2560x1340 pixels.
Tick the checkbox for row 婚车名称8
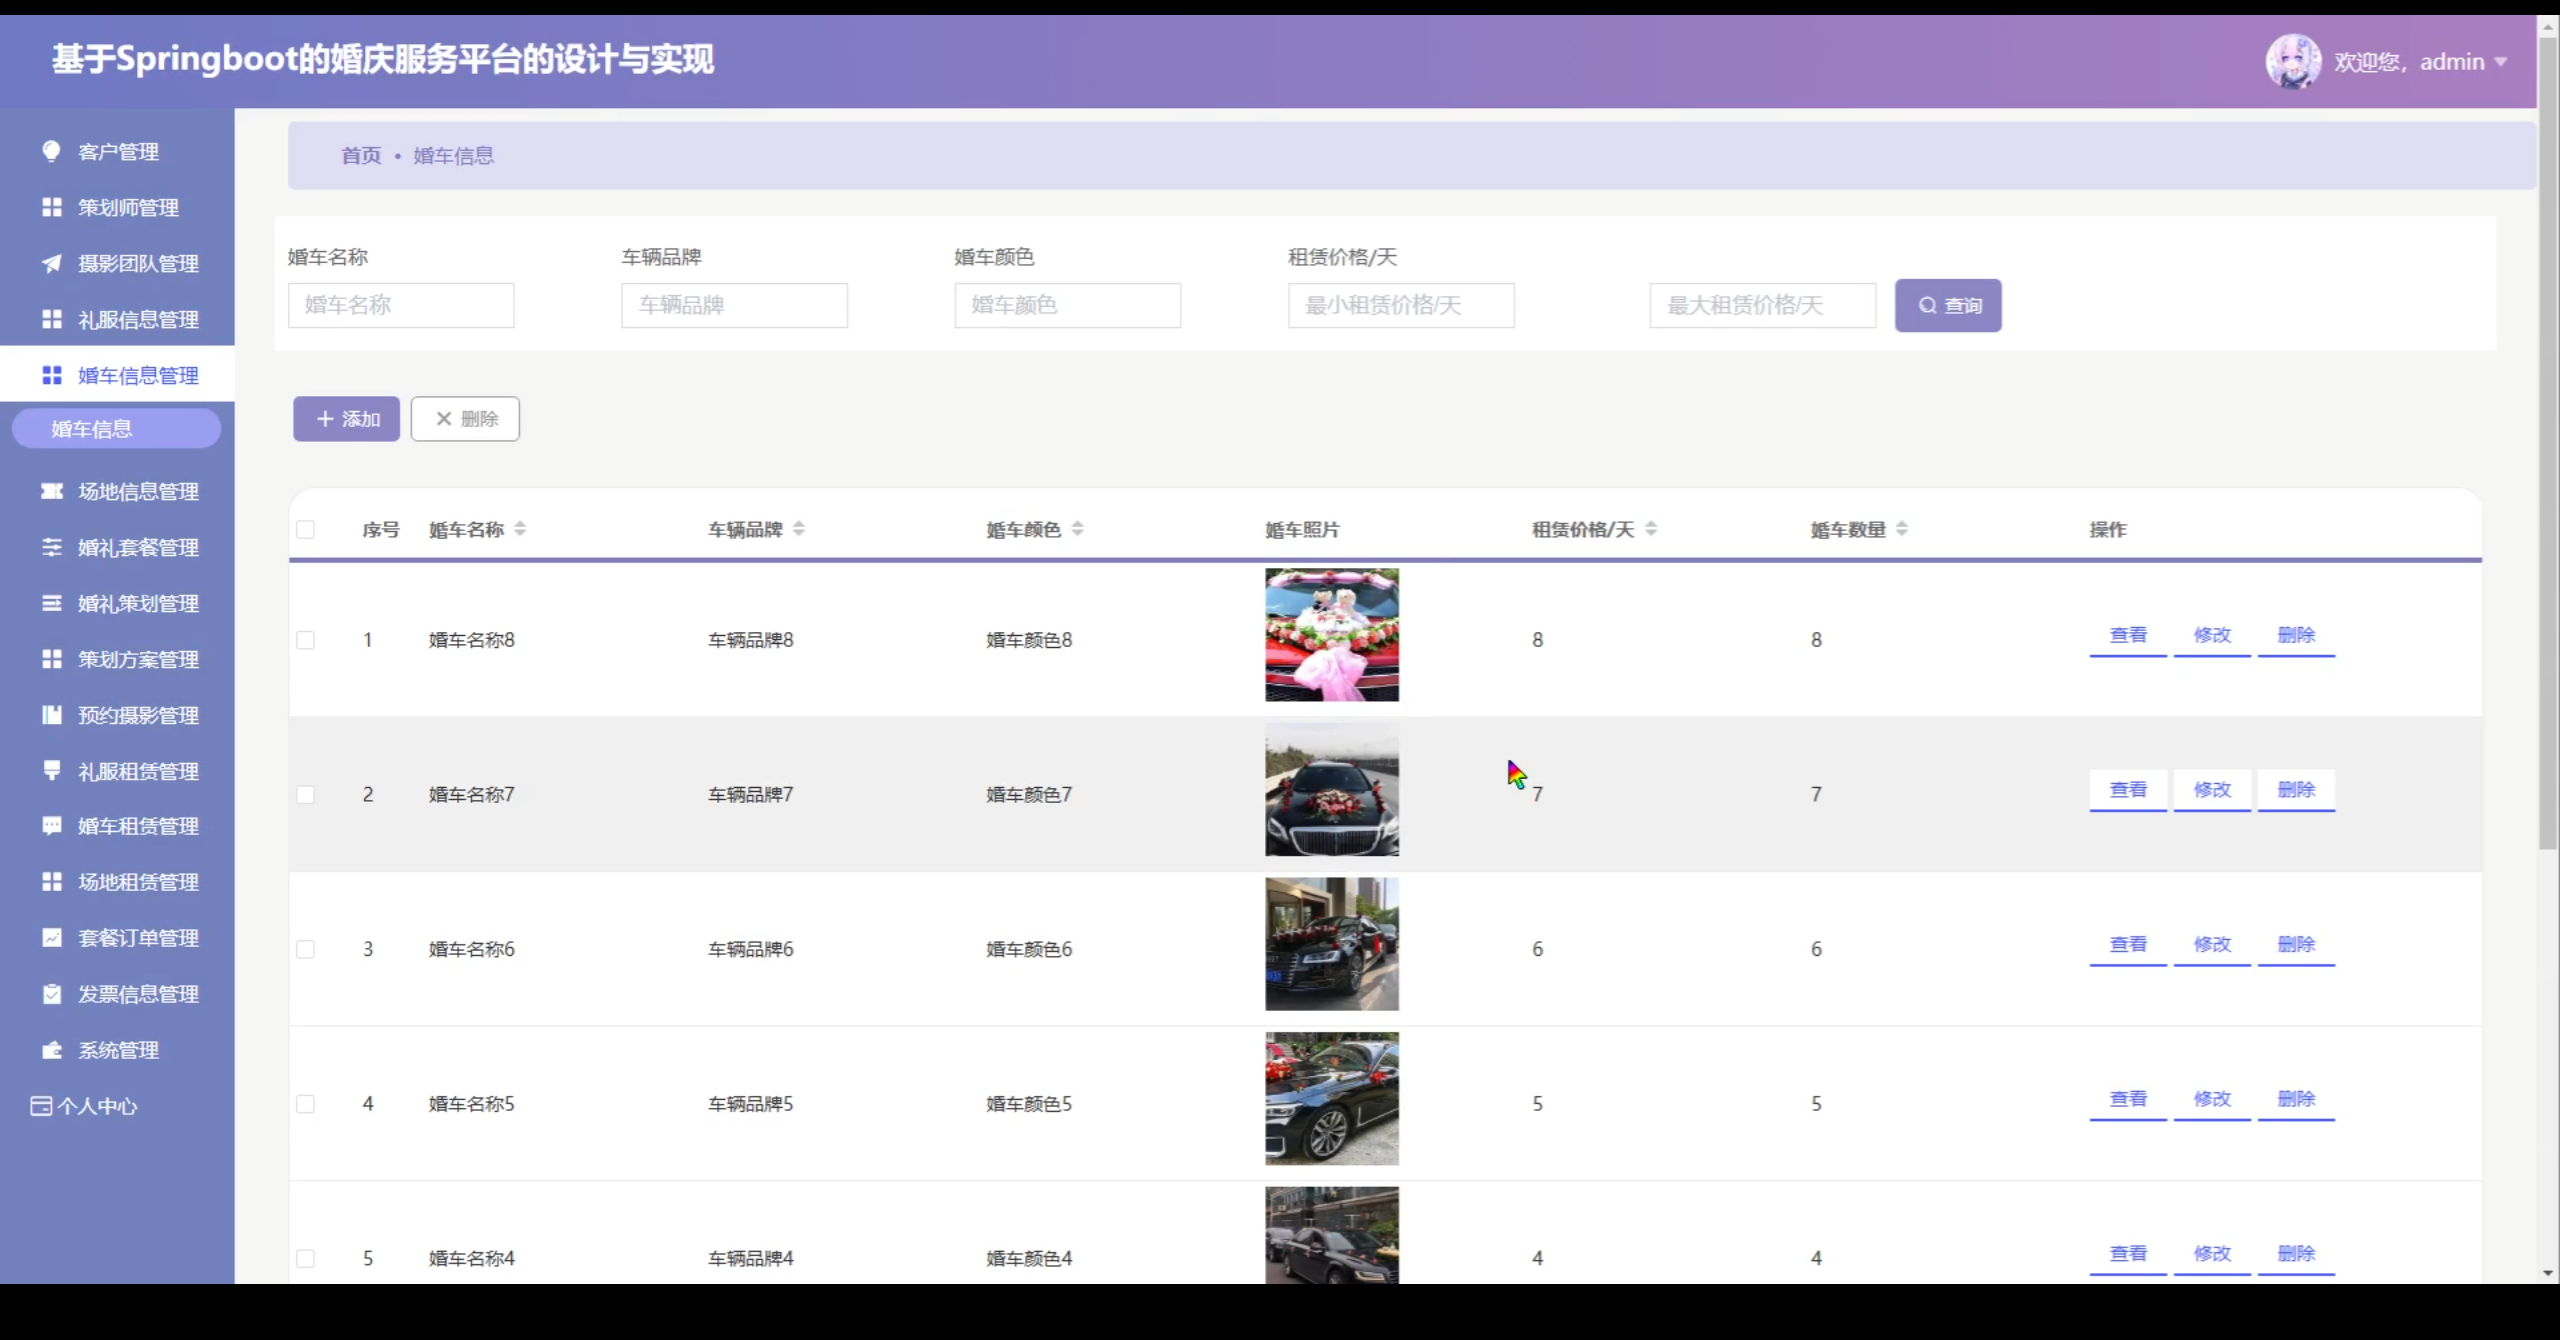point(306,640)
